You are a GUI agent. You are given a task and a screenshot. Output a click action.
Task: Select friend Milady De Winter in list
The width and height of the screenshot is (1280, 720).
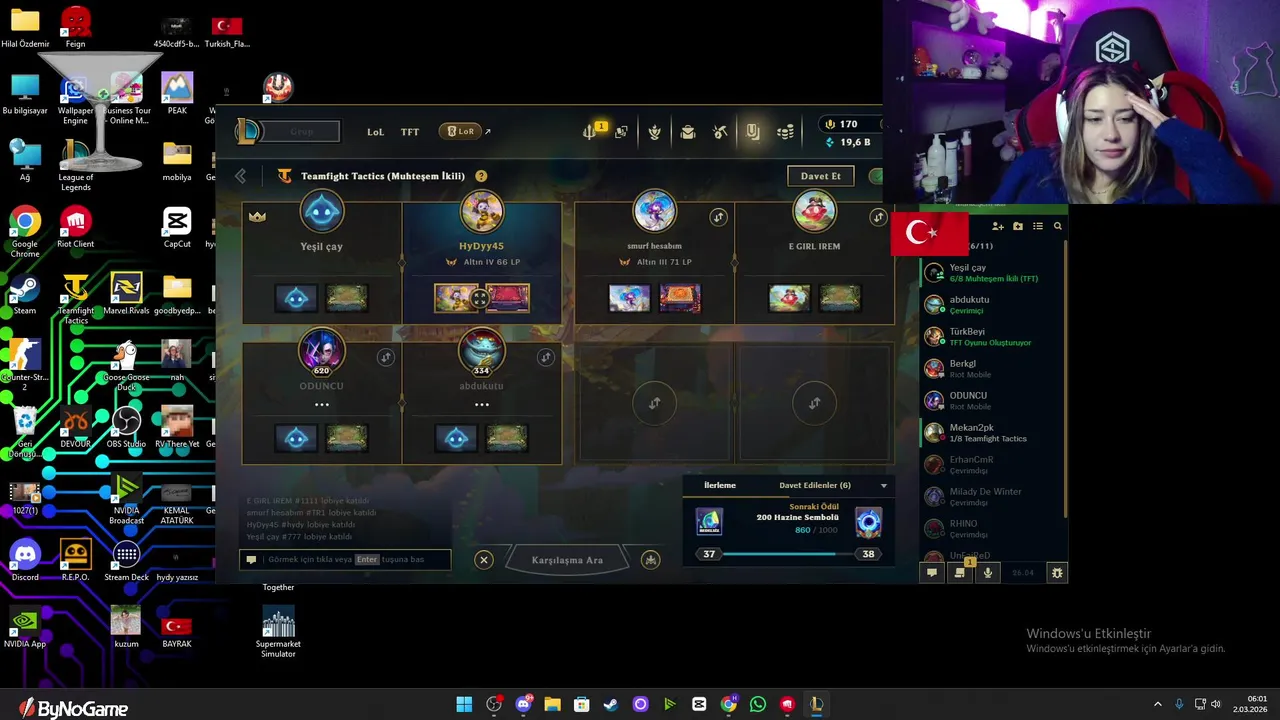(990, 496)
